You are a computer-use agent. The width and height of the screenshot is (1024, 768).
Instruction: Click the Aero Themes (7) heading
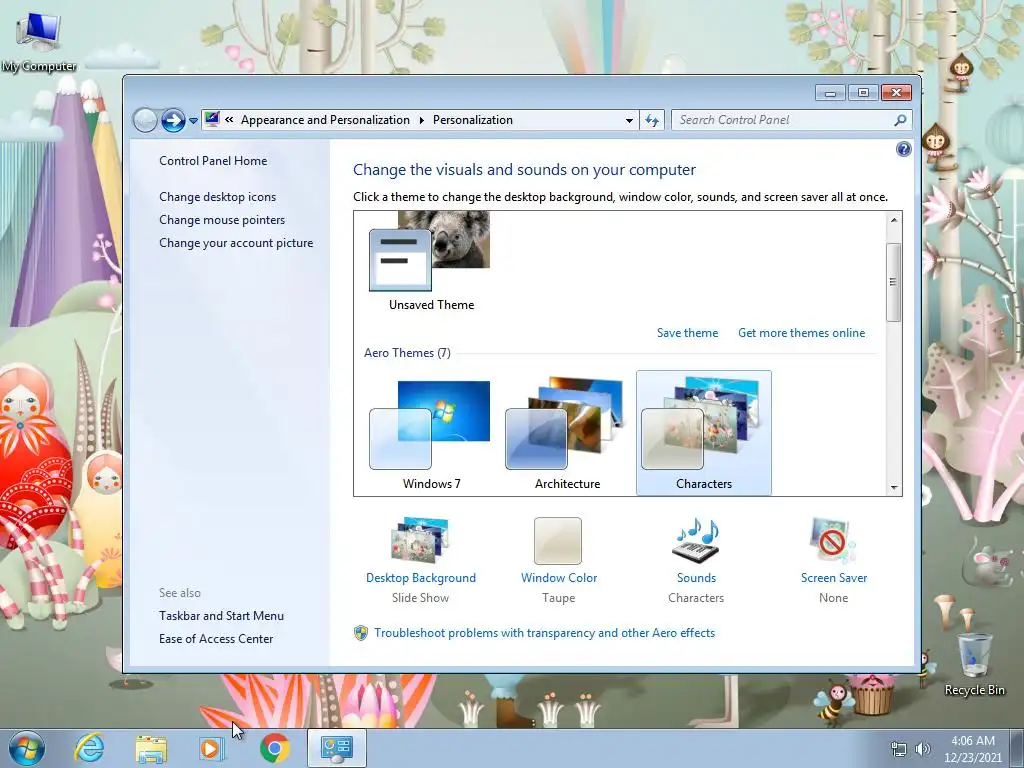pos(407,353)
